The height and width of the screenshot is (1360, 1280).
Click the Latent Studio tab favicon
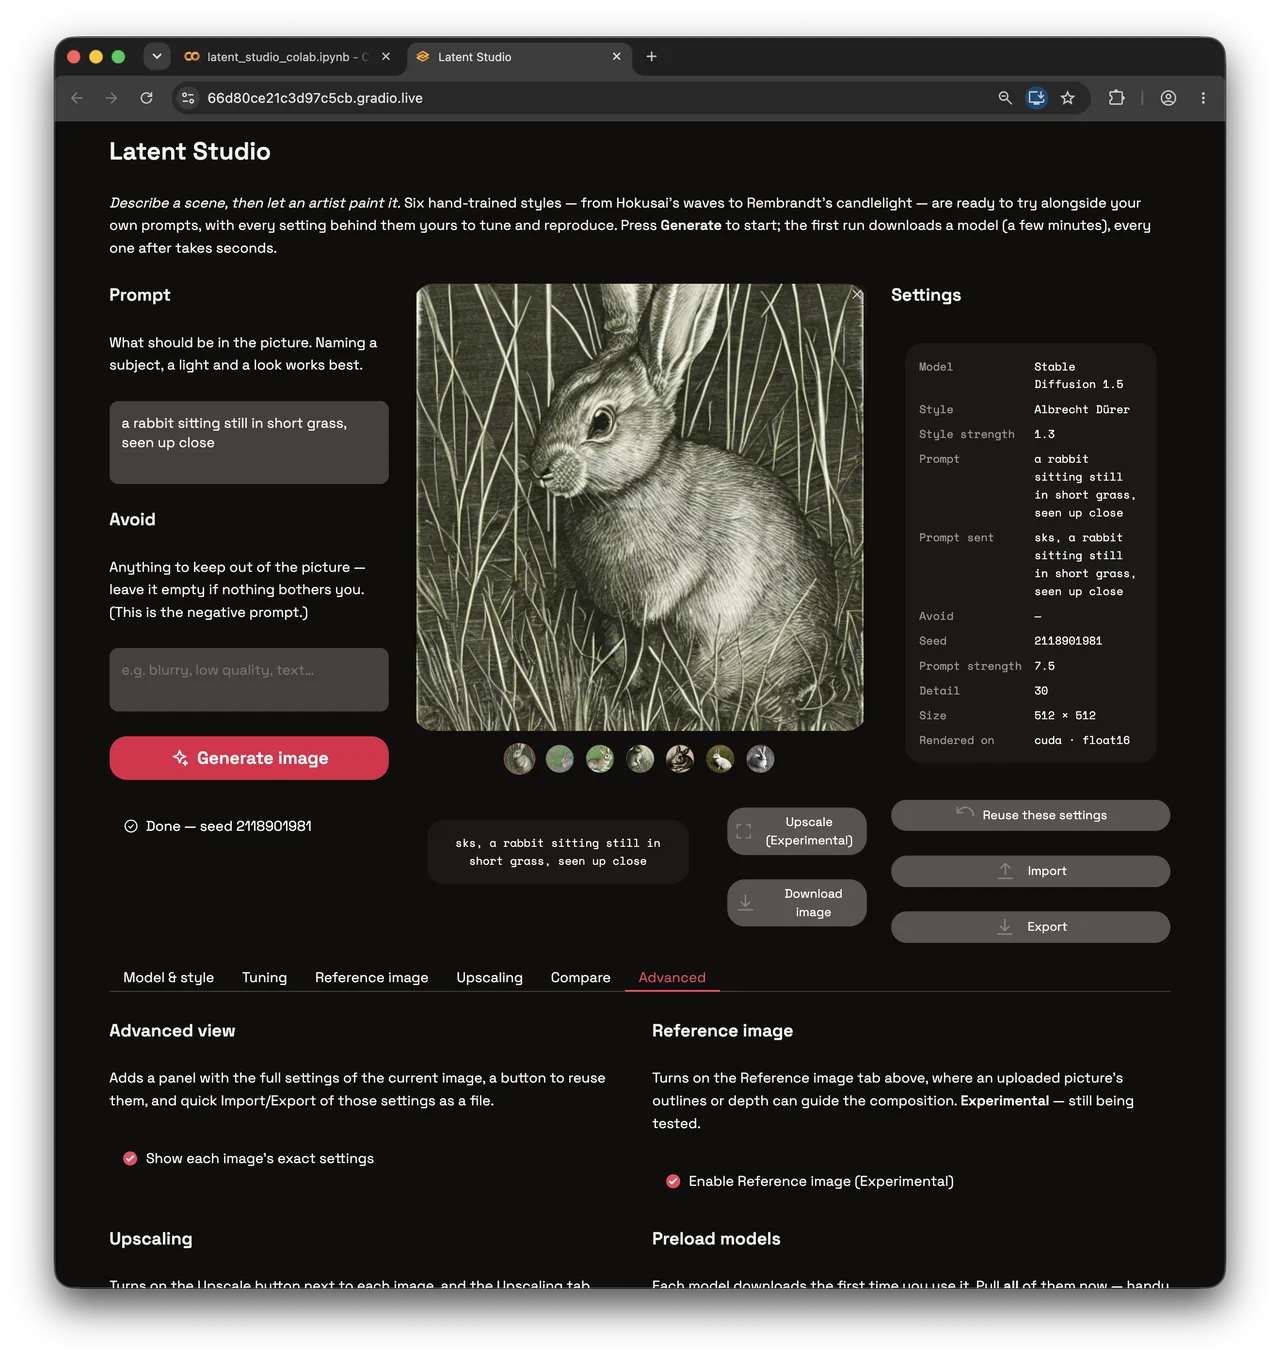(x=423, y=57)
